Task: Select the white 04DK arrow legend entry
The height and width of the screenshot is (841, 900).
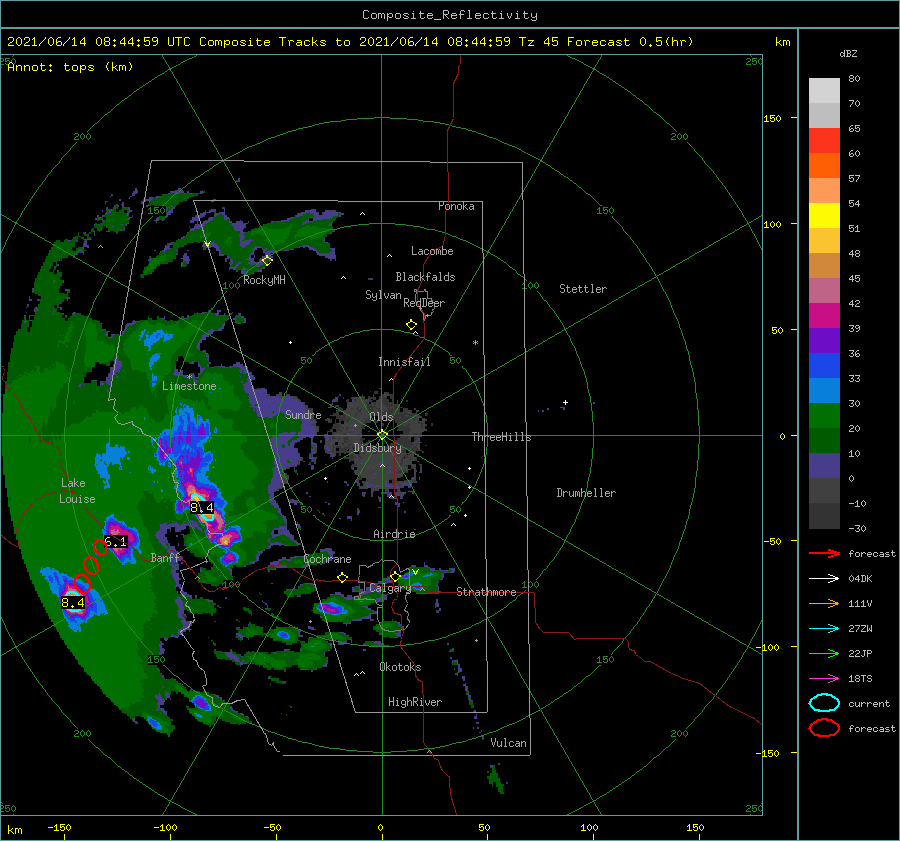Action: [x=824, y=578]
